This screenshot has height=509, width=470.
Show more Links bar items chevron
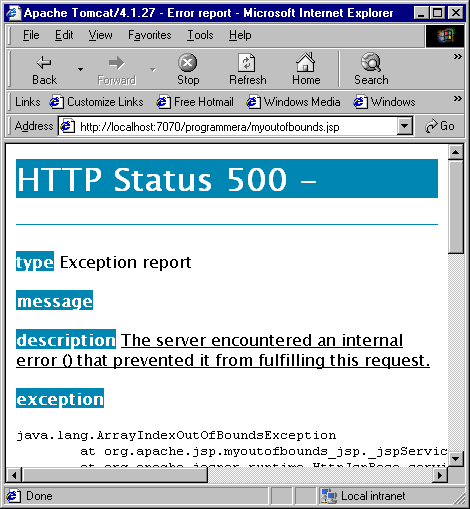pyautogui.click(x=458, y=99)
